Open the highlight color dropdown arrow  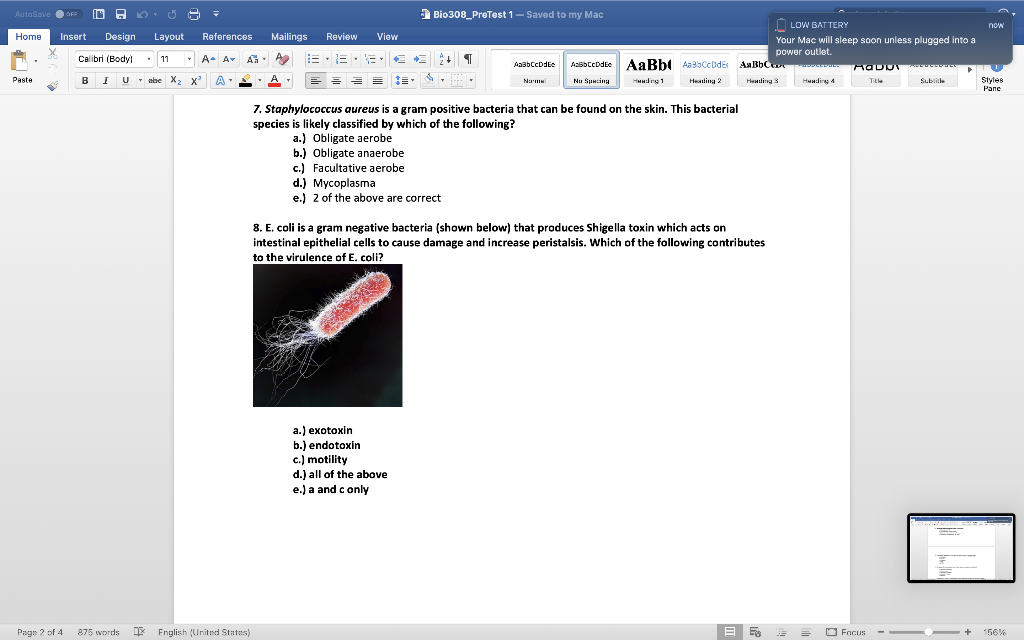pyautogui.click(x=260, y=80)
